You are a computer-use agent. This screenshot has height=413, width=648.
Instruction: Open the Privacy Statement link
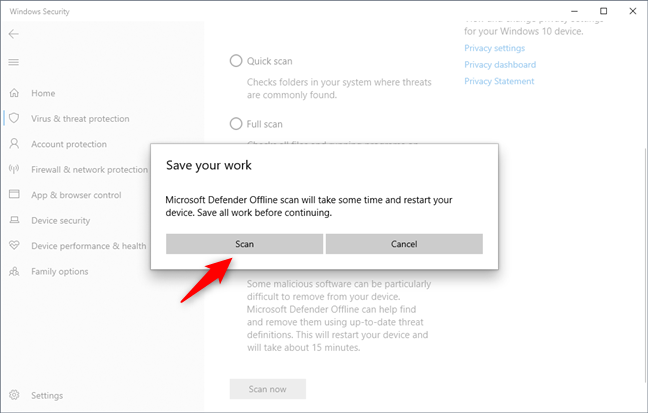pos(499,81)
